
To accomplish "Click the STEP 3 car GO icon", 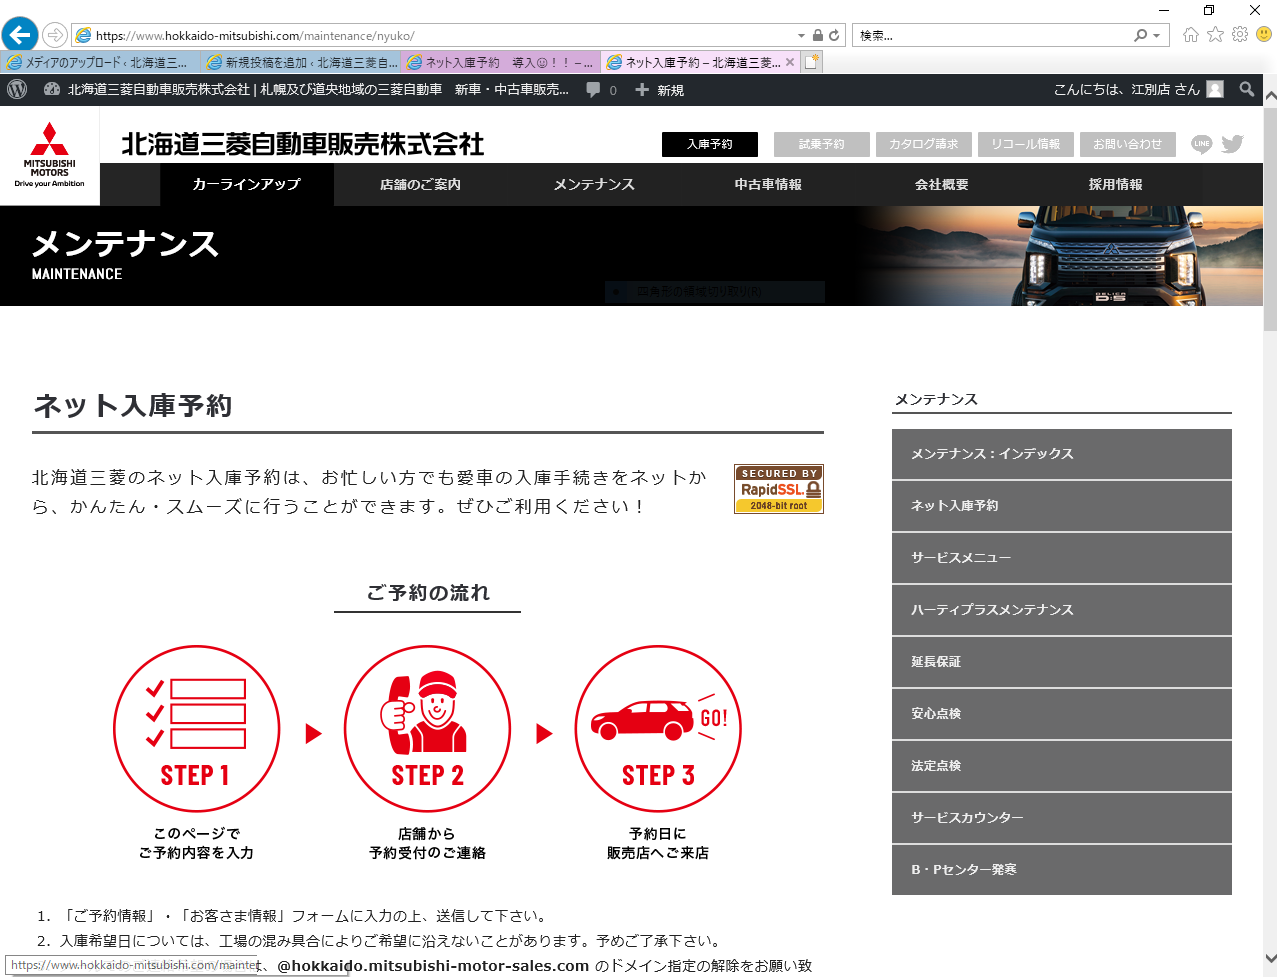I will 658,728.
